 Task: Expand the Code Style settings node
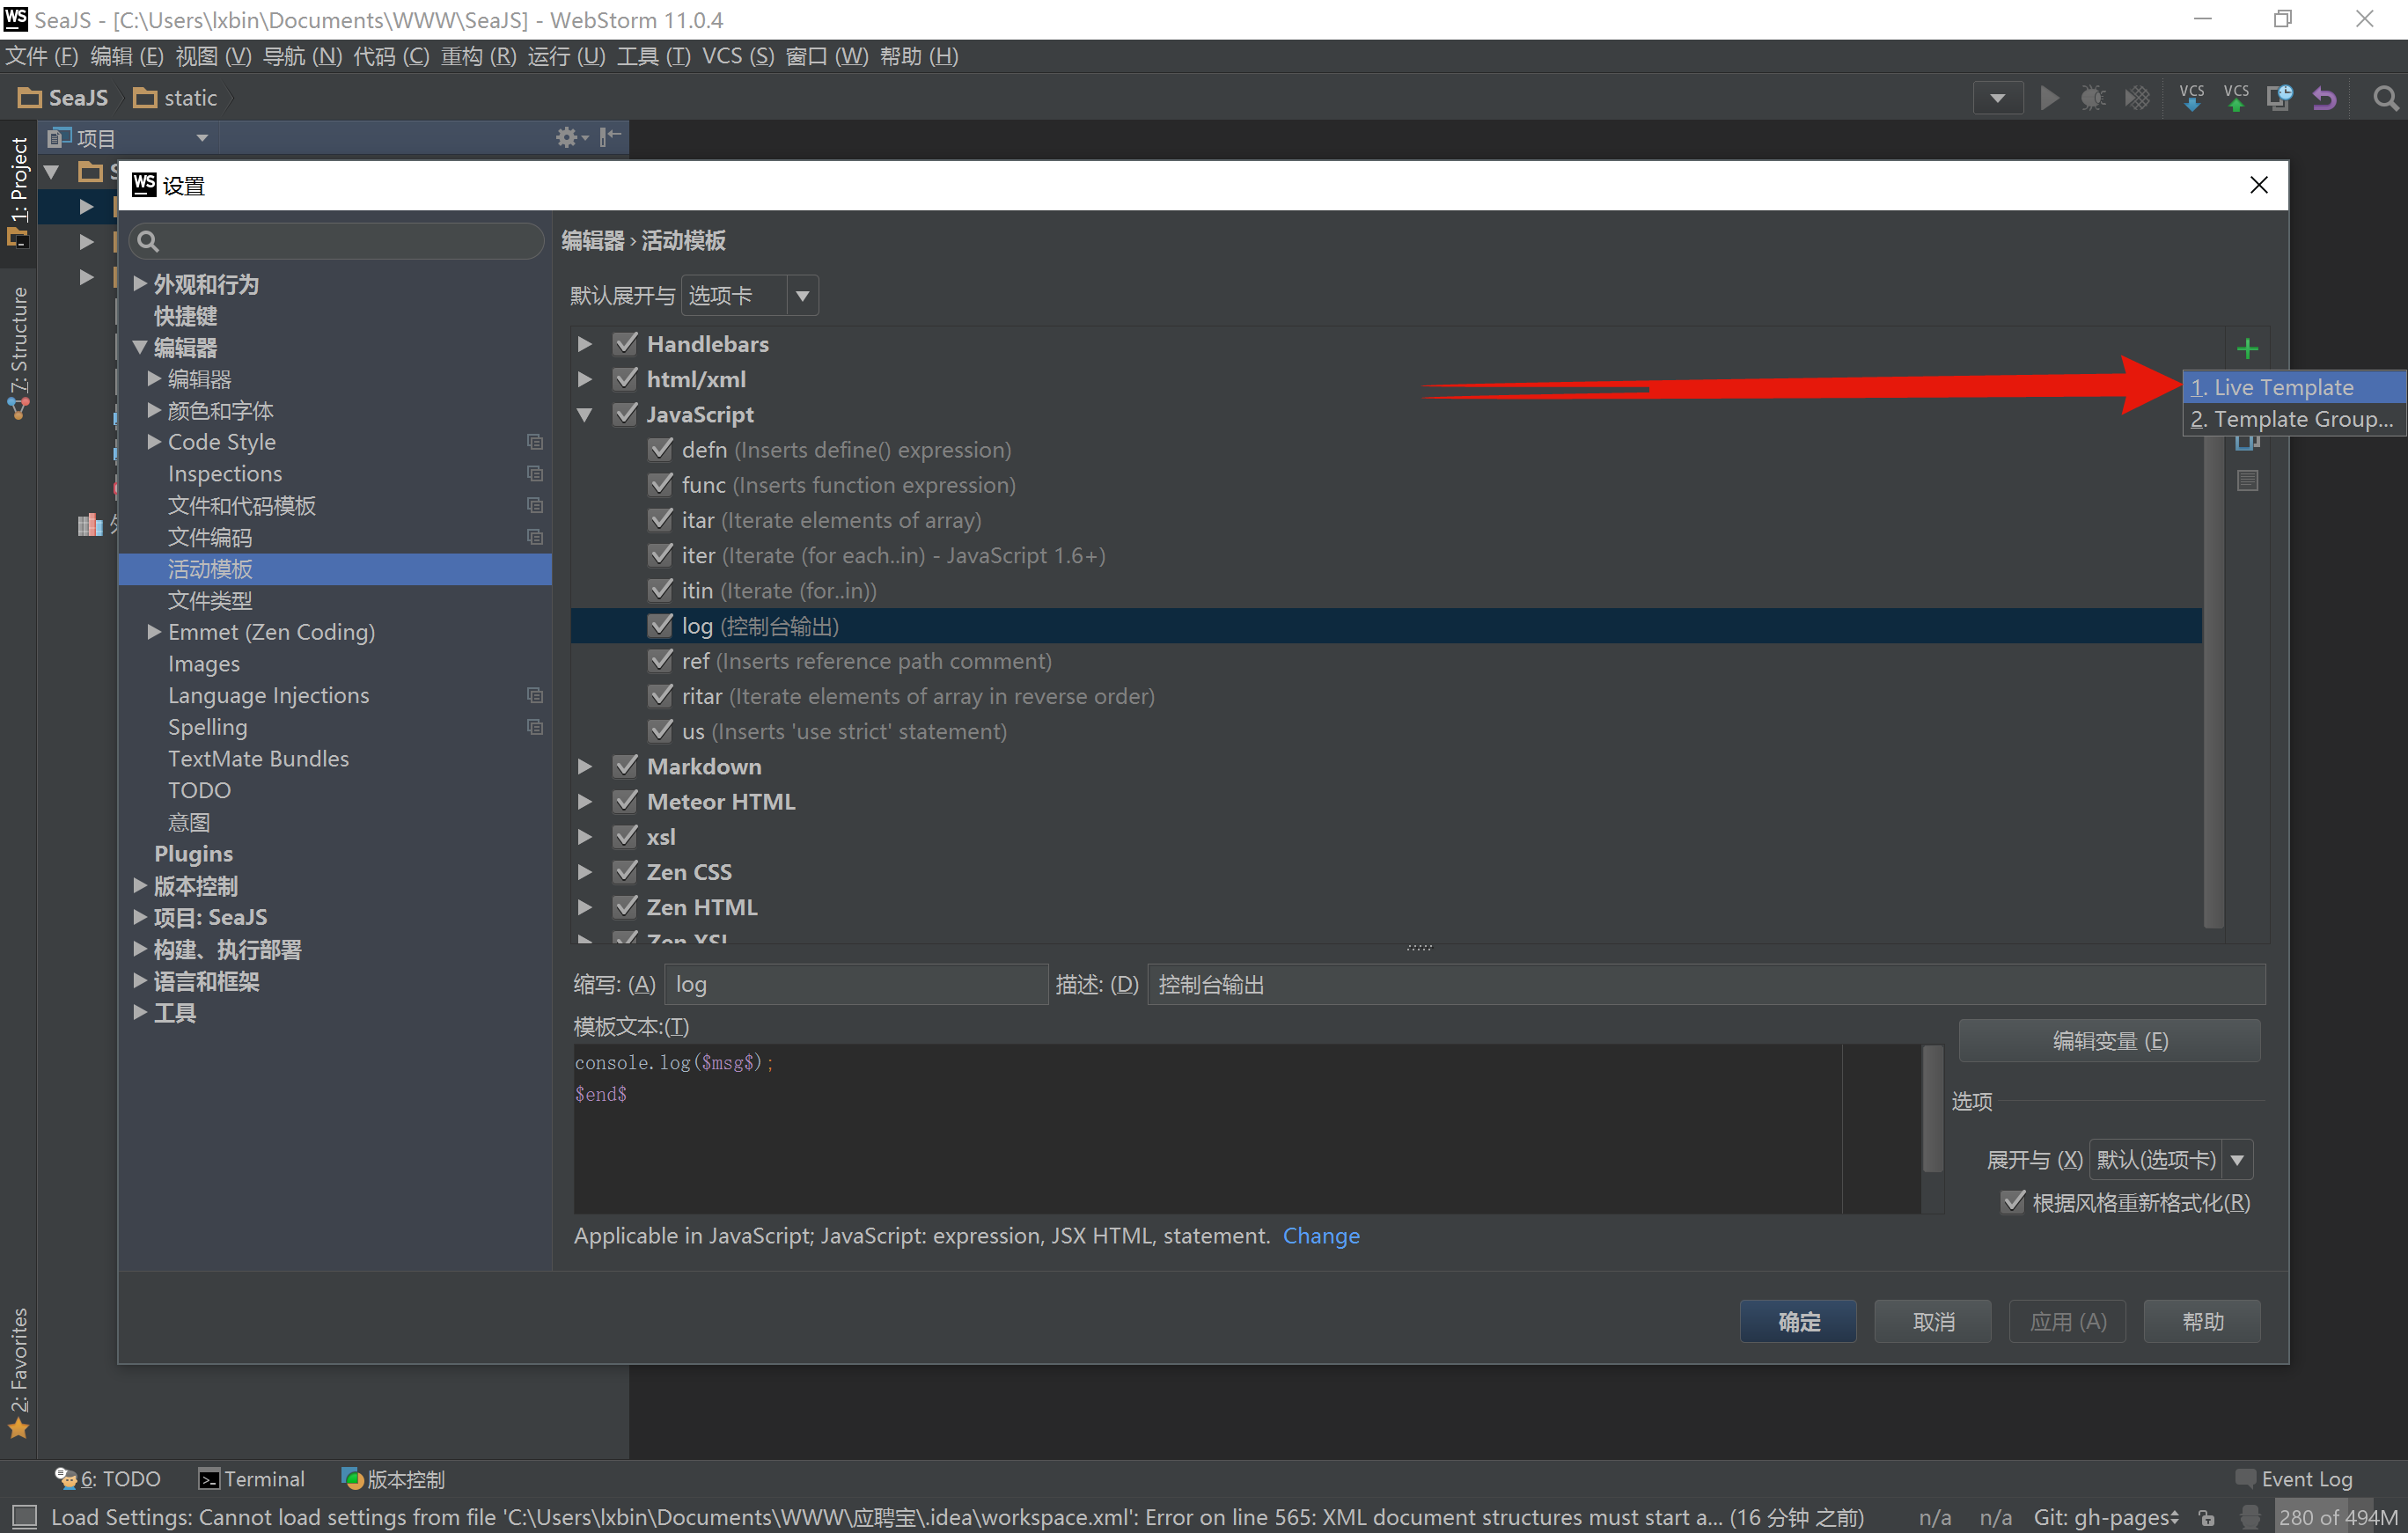click(x=154, y=441)
